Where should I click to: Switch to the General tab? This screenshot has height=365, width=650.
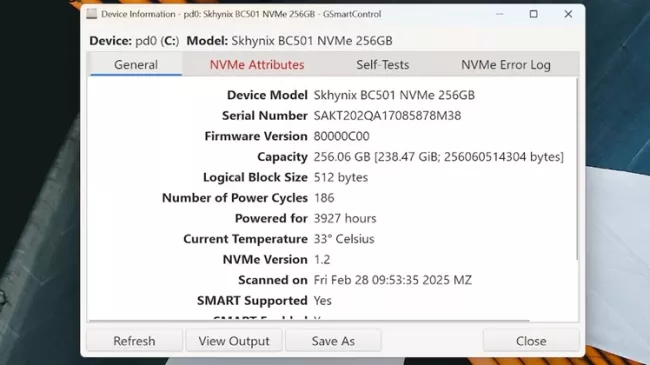click(x=136, y=65)
